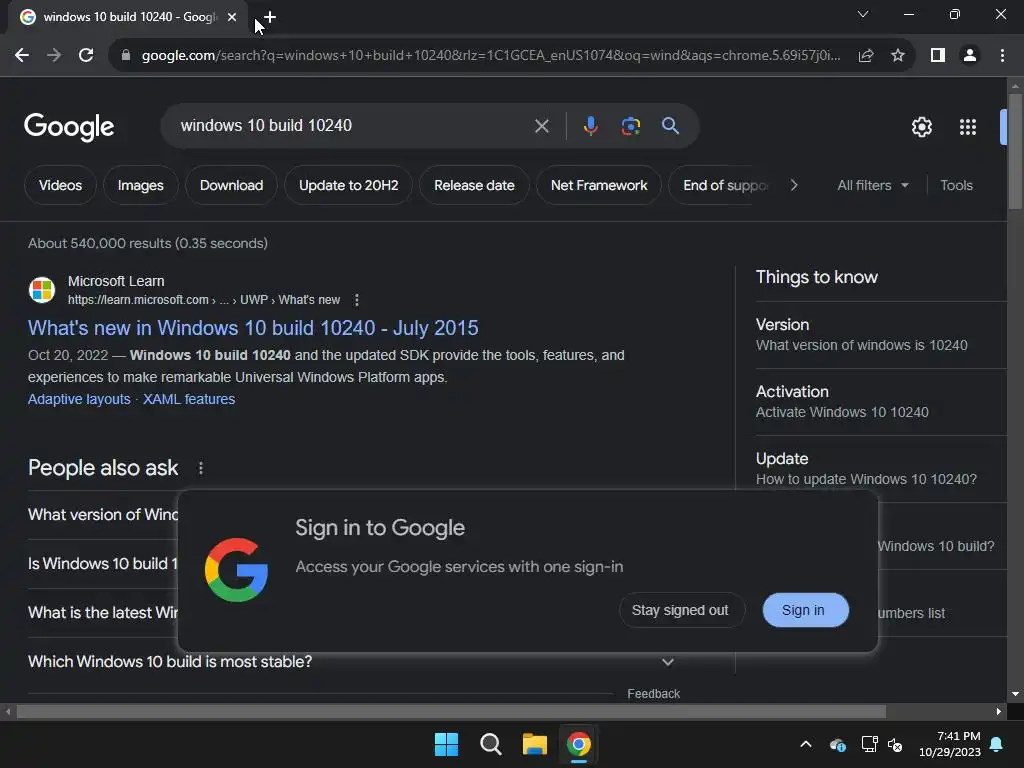Search by image with Google Lens

[630, 125]
